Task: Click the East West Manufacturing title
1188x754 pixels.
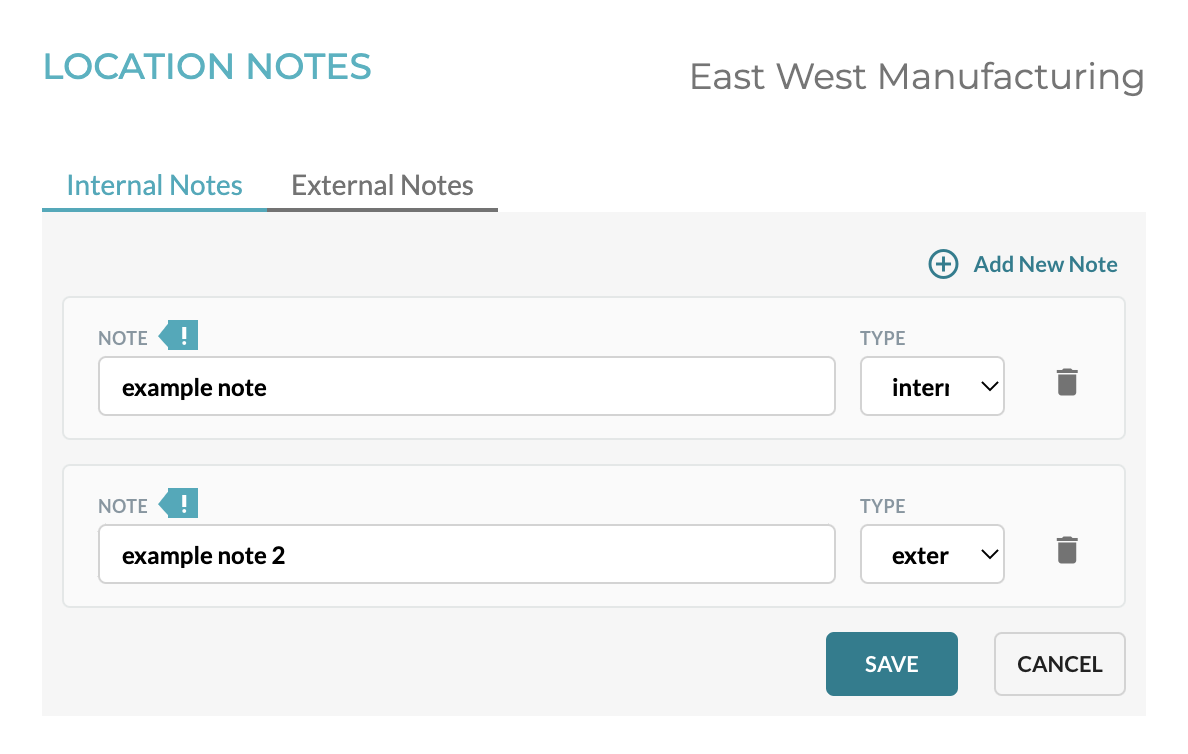Action: [x=917, y=77]
